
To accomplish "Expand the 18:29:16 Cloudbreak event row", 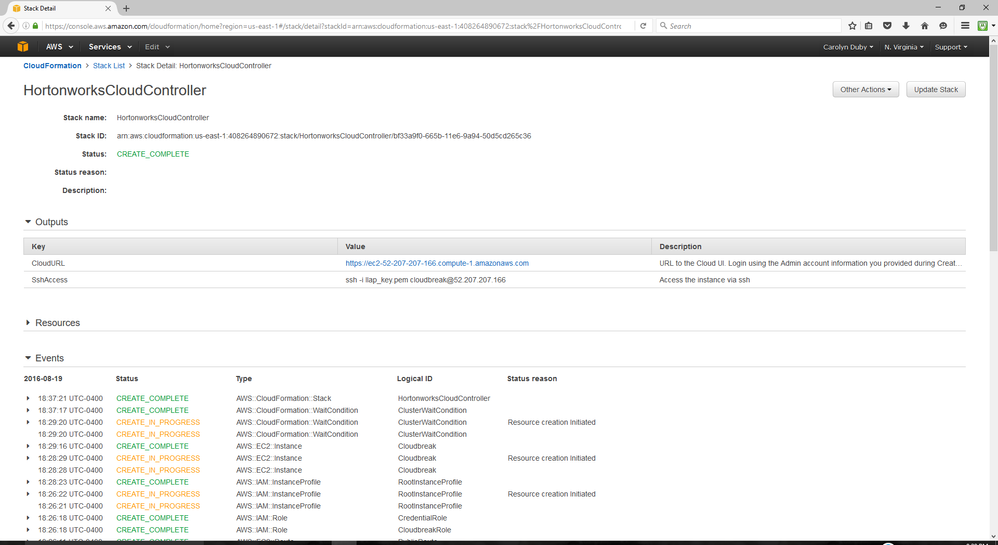I will [28, 446].
